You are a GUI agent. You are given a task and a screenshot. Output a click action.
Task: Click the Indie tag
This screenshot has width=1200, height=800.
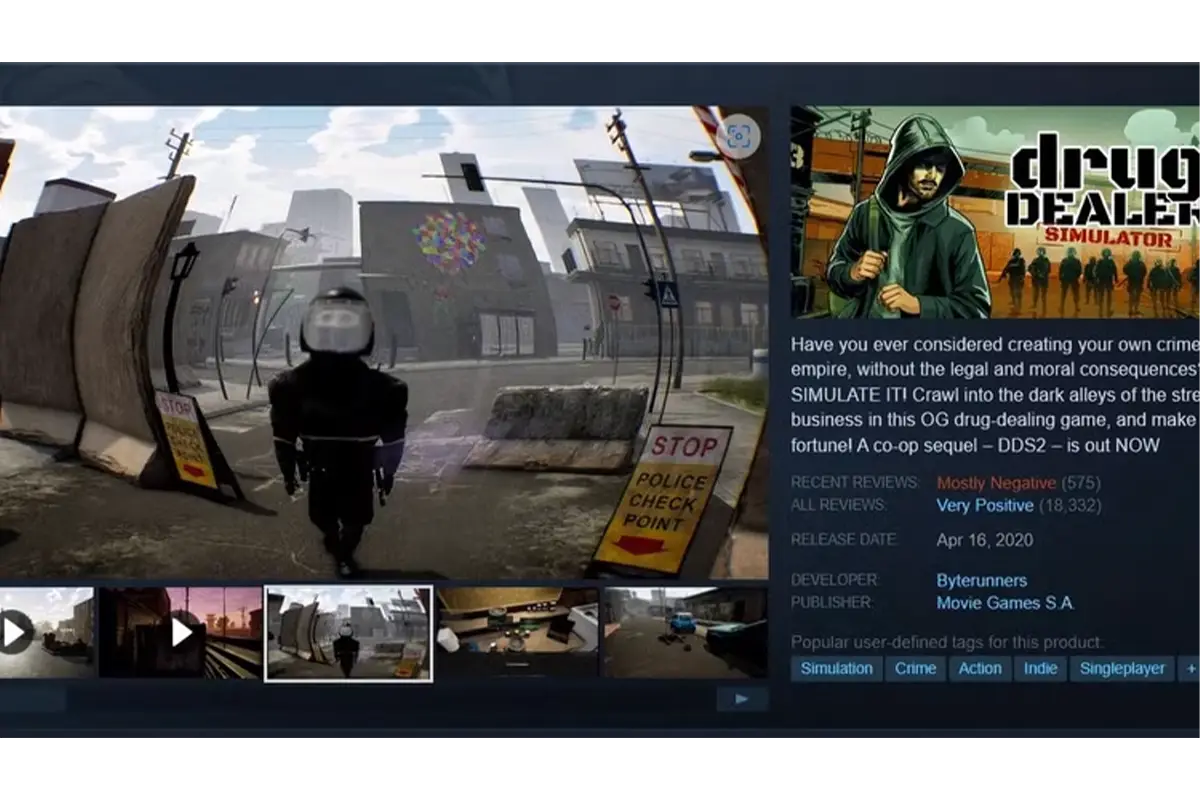tap(1040, 669)
